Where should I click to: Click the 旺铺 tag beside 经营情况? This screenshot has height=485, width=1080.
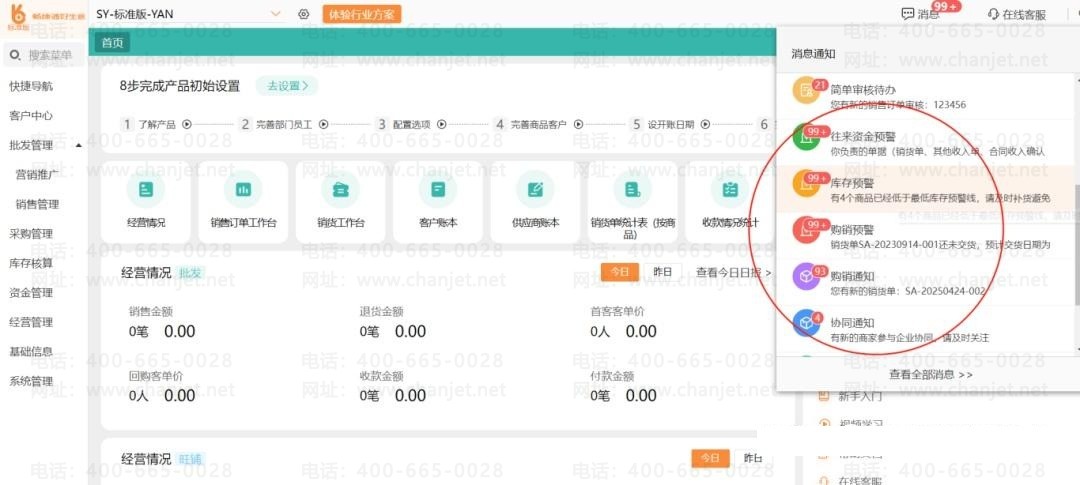[x=191, y=459]
